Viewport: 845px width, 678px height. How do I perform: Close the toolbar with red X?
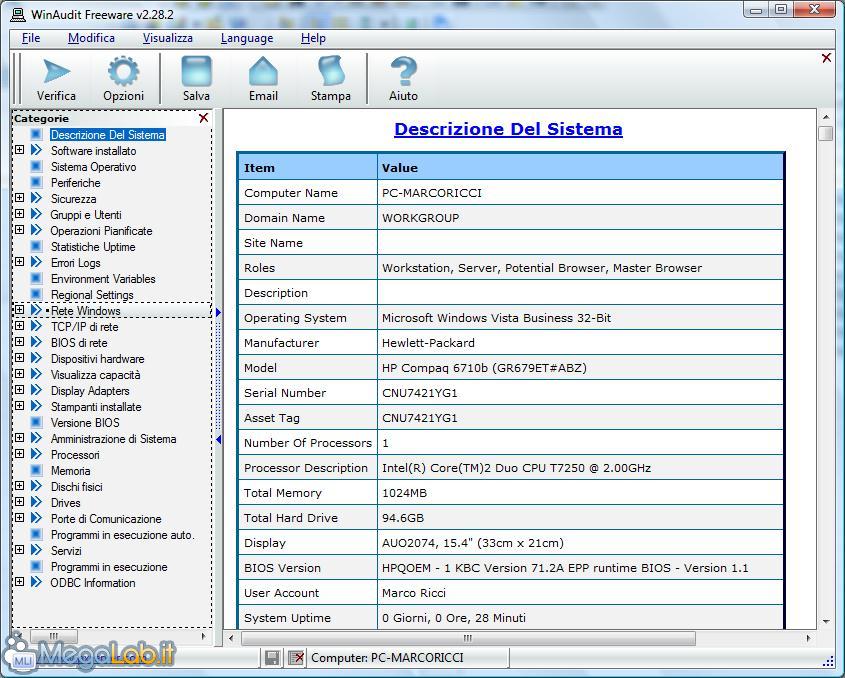point(826,58)
